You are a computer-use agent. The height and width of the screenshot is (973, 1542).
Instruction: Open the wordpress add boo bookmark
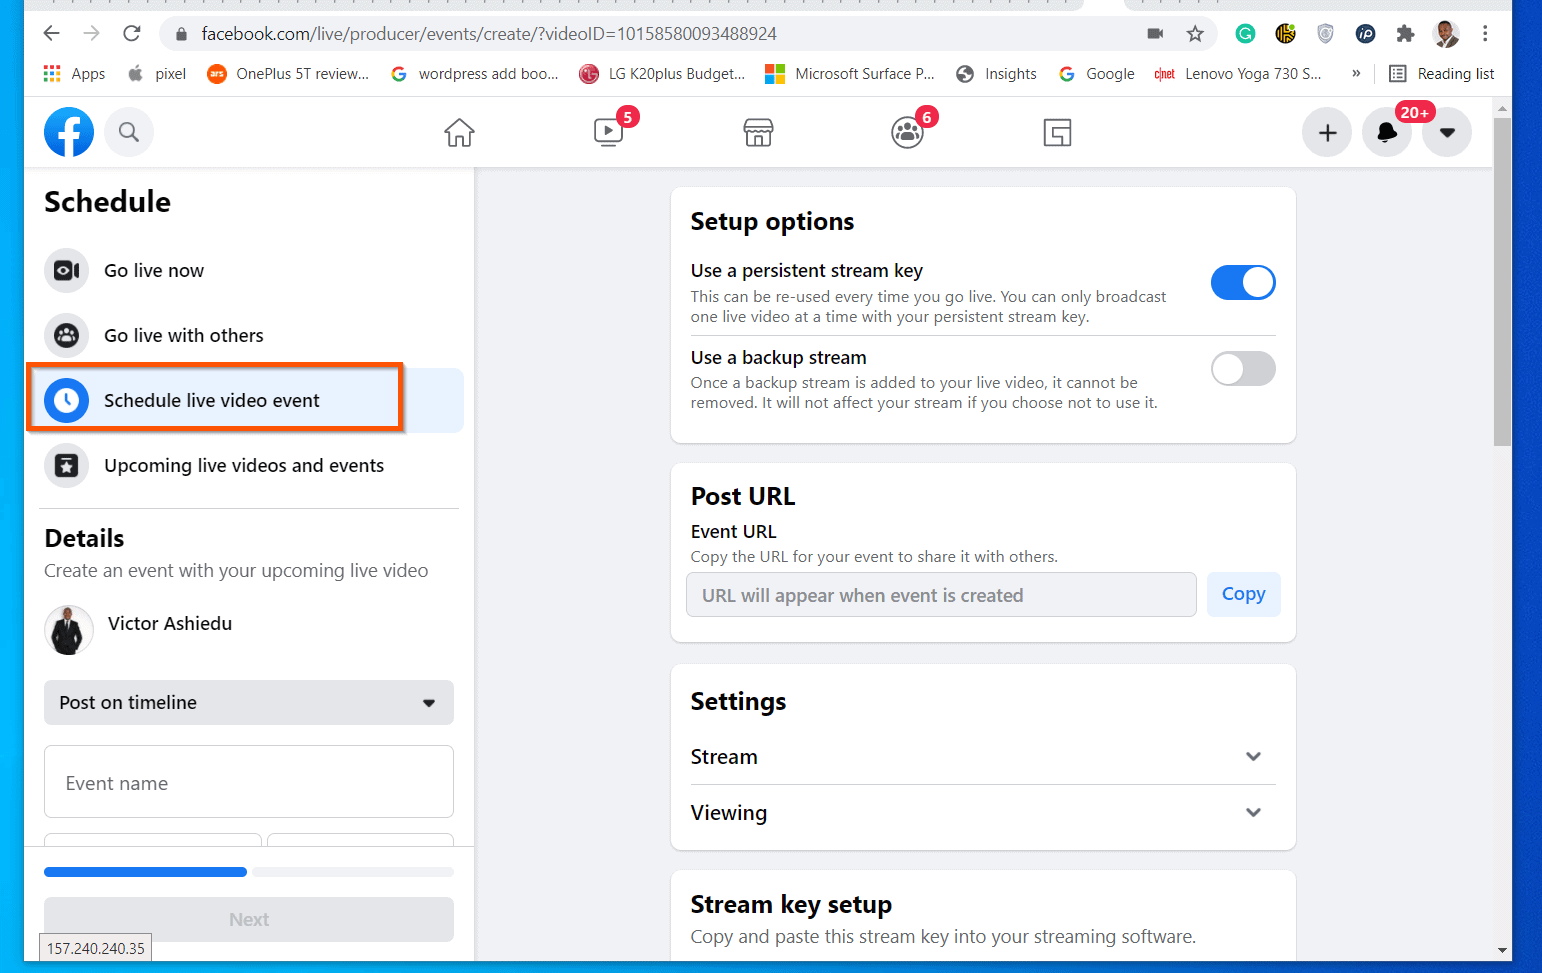tap(474, 73)
